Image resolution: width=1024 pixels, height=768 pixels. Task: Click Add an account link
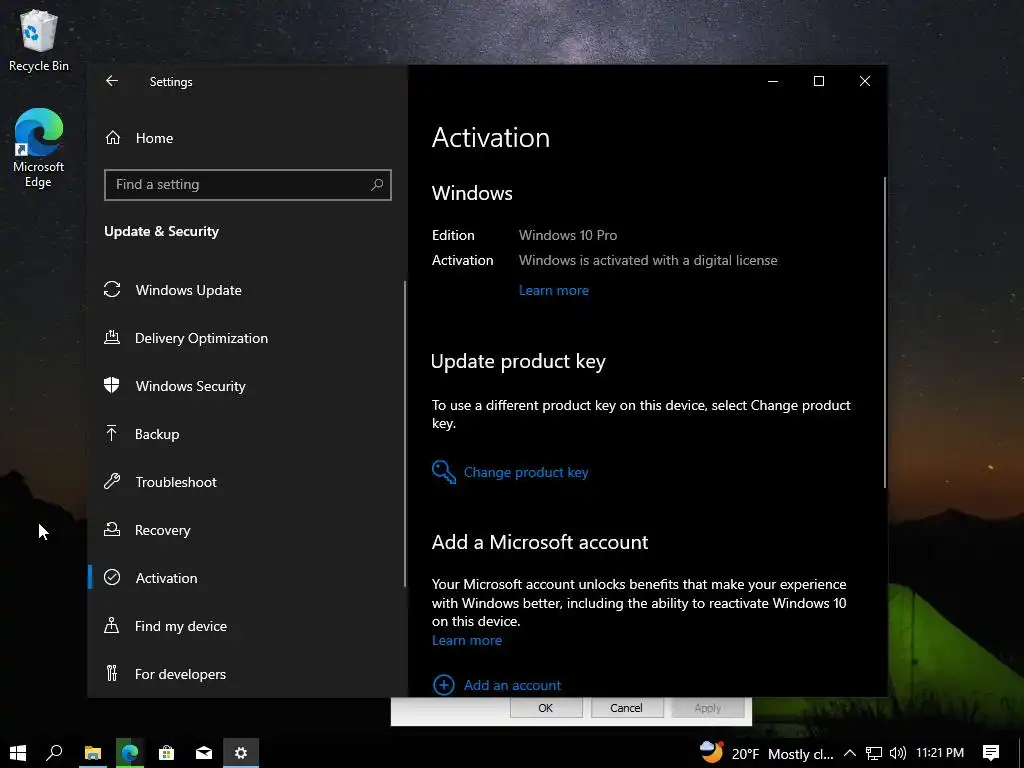pos(512,685)
